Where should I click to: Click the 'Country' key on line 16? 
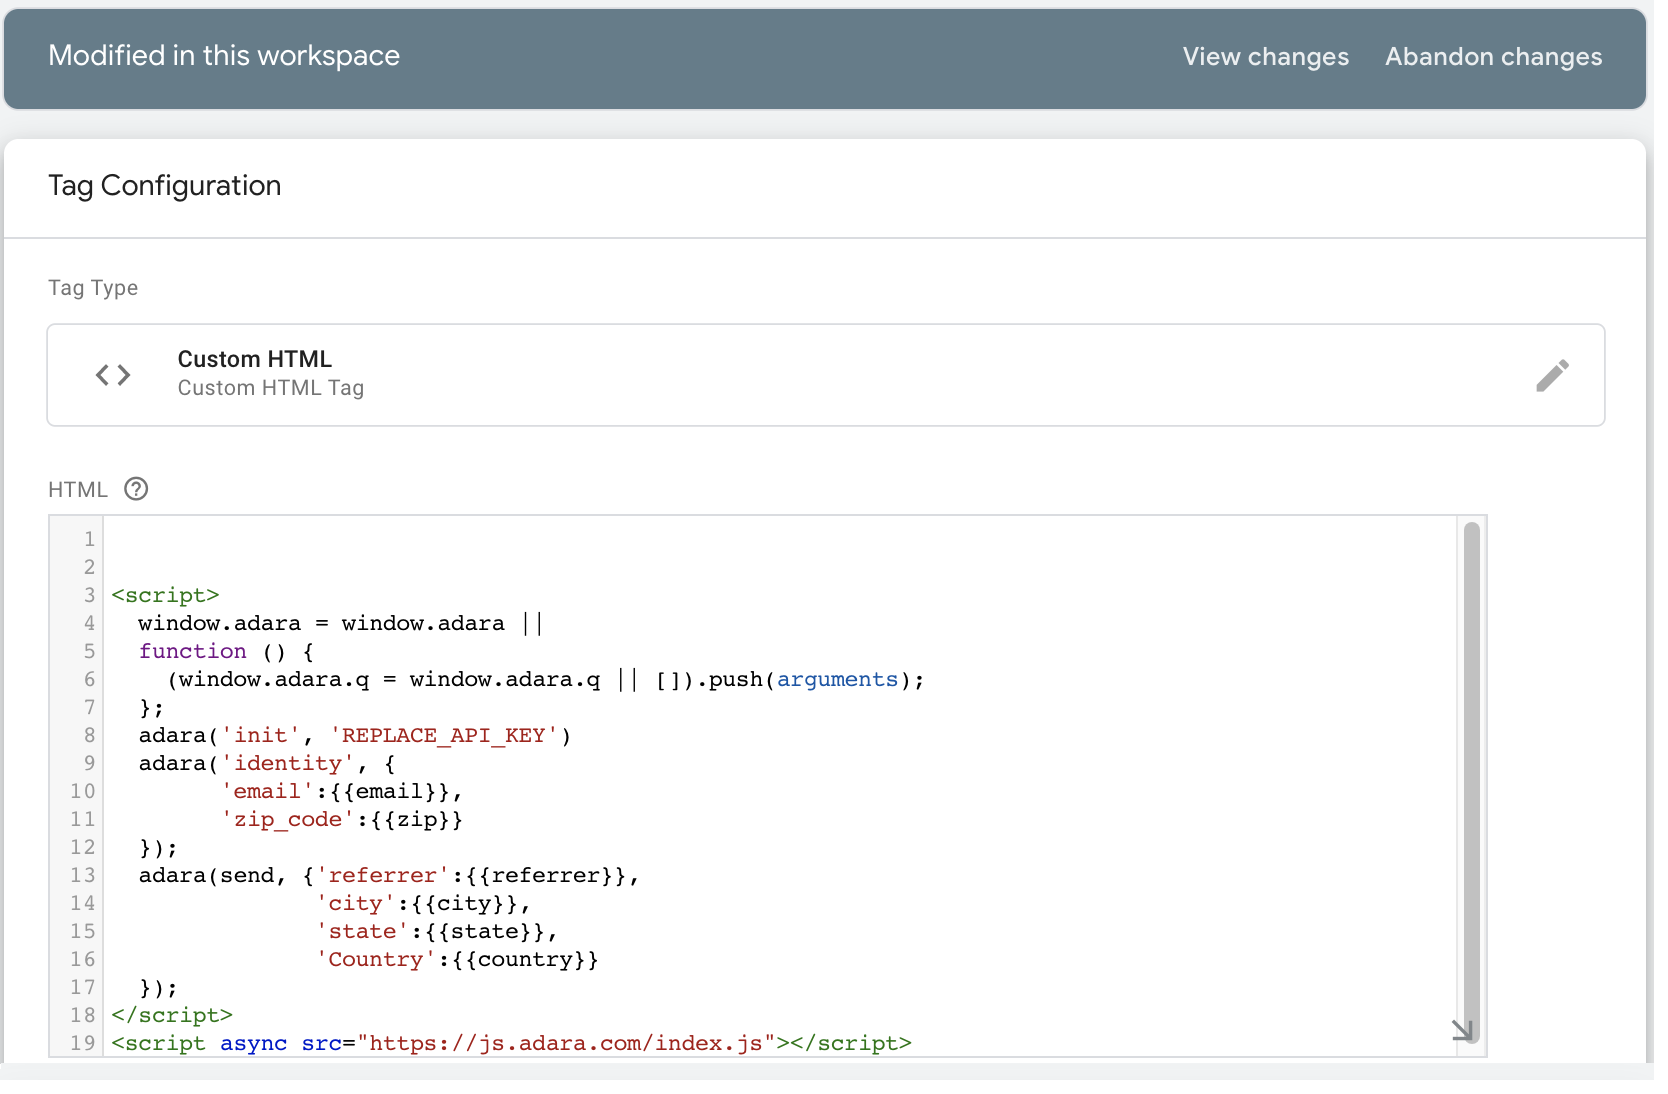click(x=376, y=960)
